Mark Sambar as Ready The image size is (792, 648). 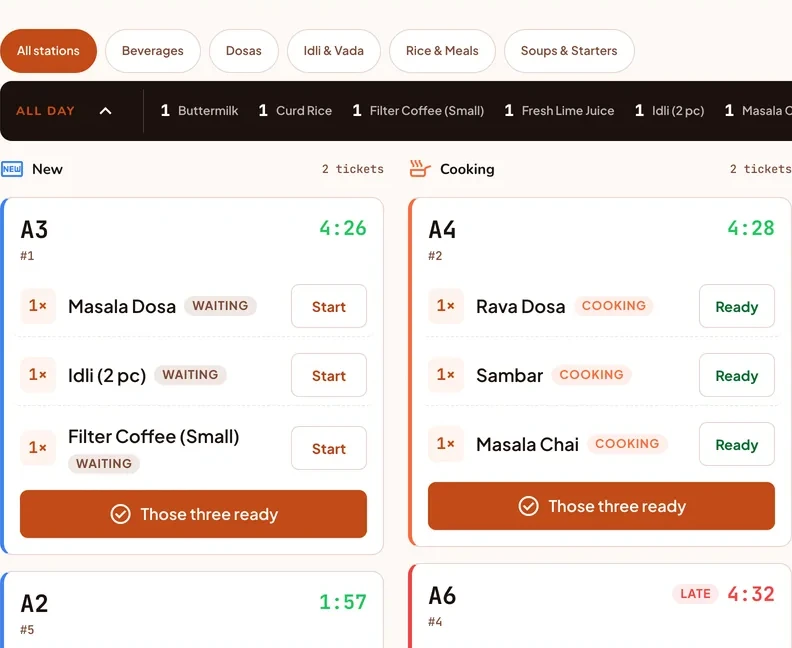736,375
